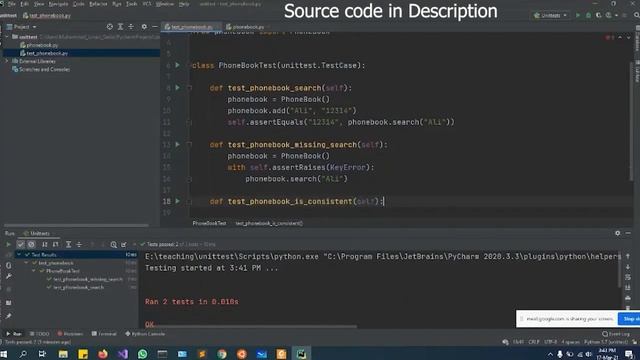Select test_phonebook_missing_search result row

(87, 279)
